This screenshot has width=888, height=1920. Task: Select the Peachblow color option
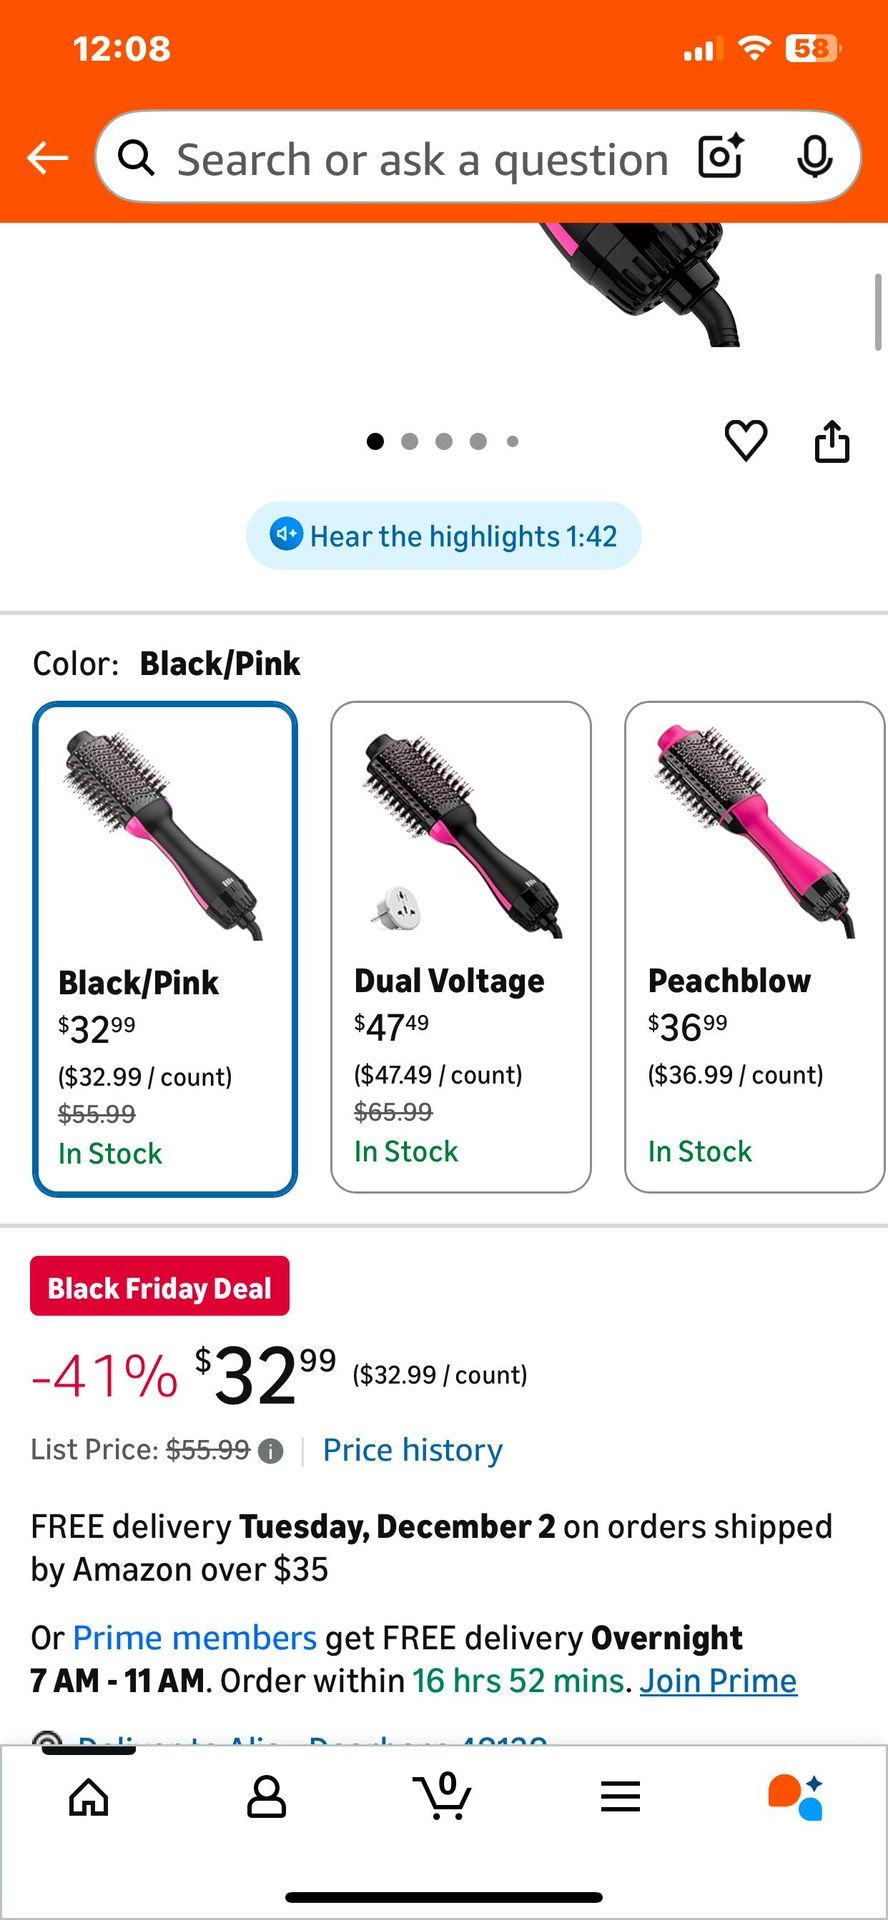754,946
